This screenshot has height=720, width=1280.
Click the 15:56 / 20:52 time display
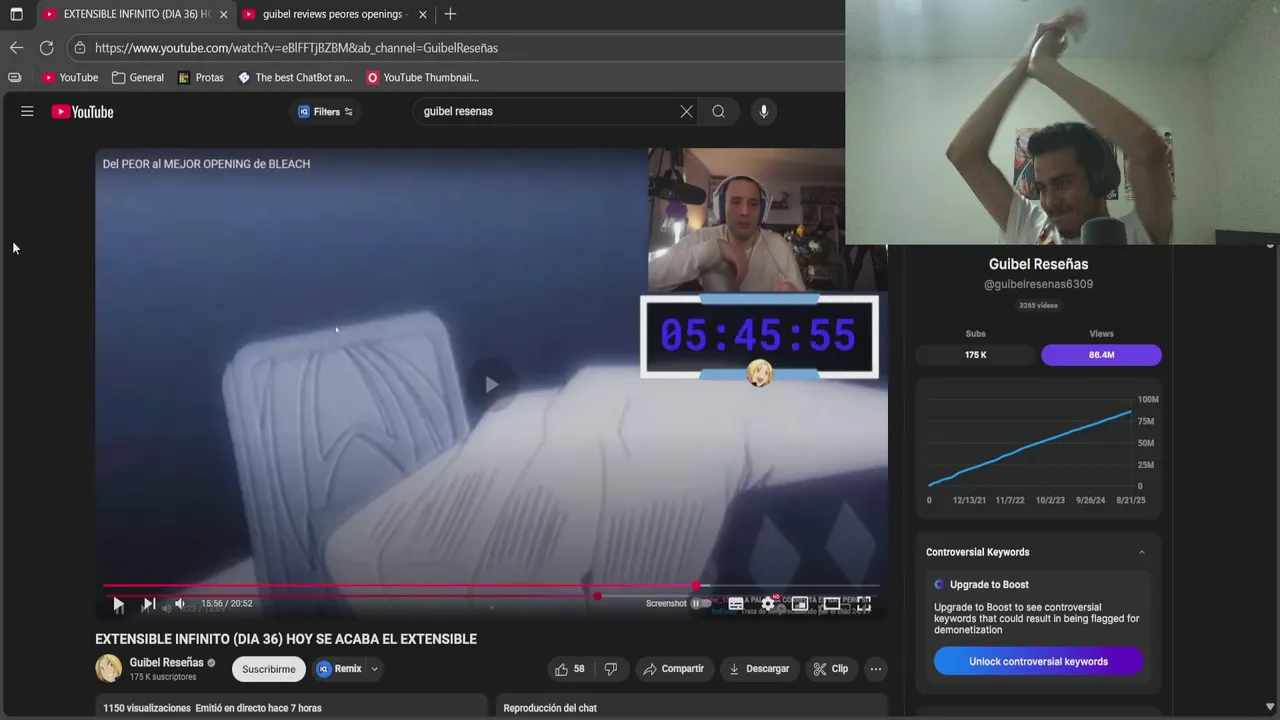coord(226,604)
